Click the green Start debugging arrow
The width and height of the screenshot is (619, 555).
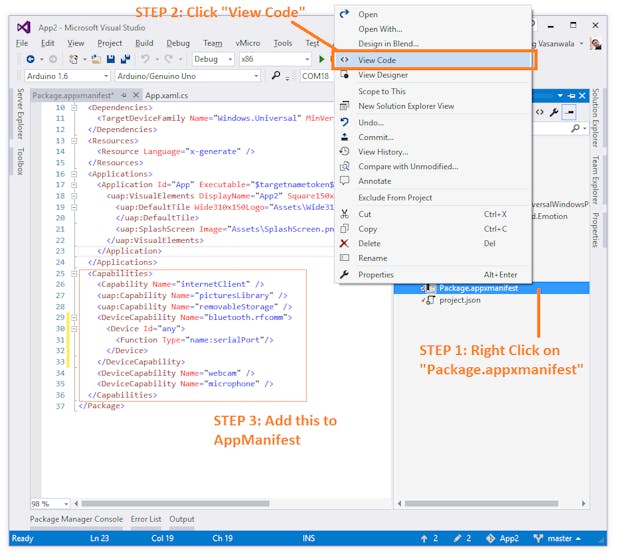point(321,59)
